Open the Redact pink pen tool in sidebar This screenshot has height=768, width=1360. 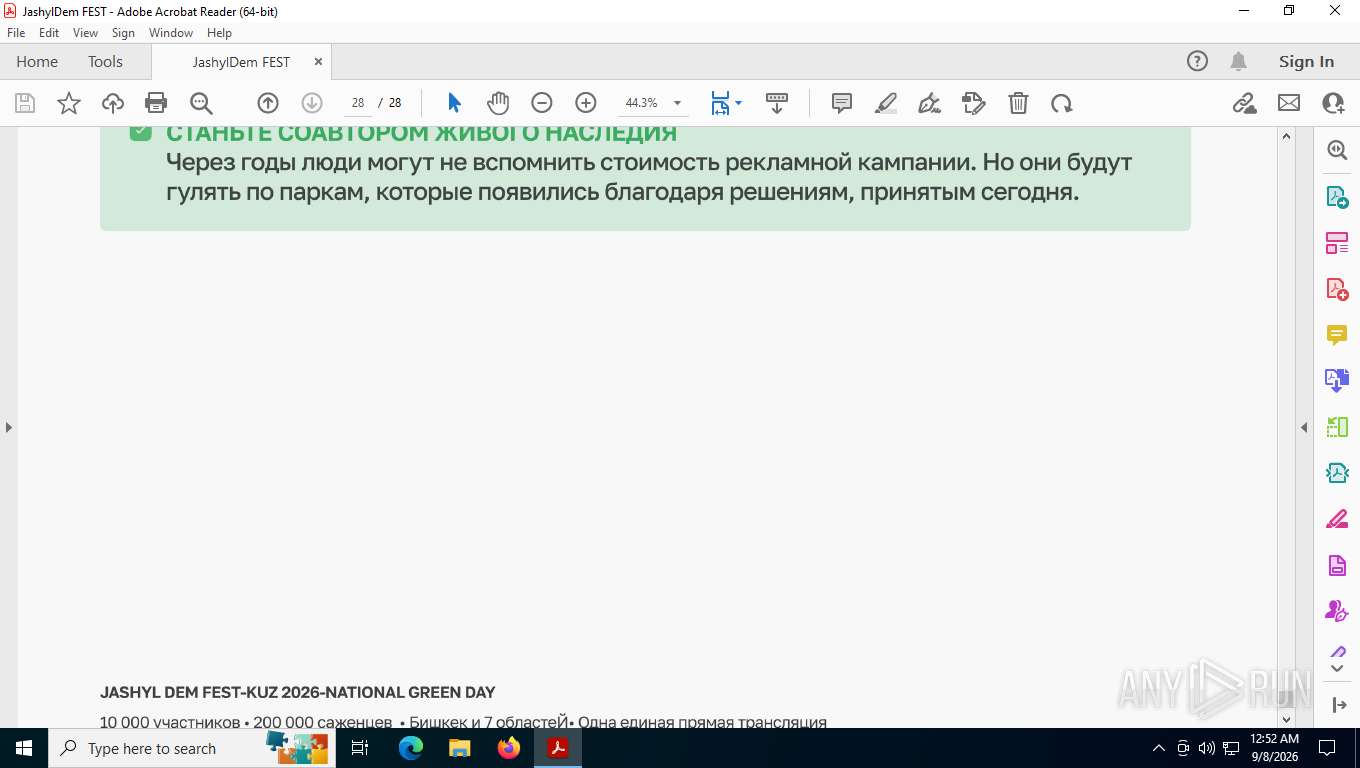[1337, 519]
